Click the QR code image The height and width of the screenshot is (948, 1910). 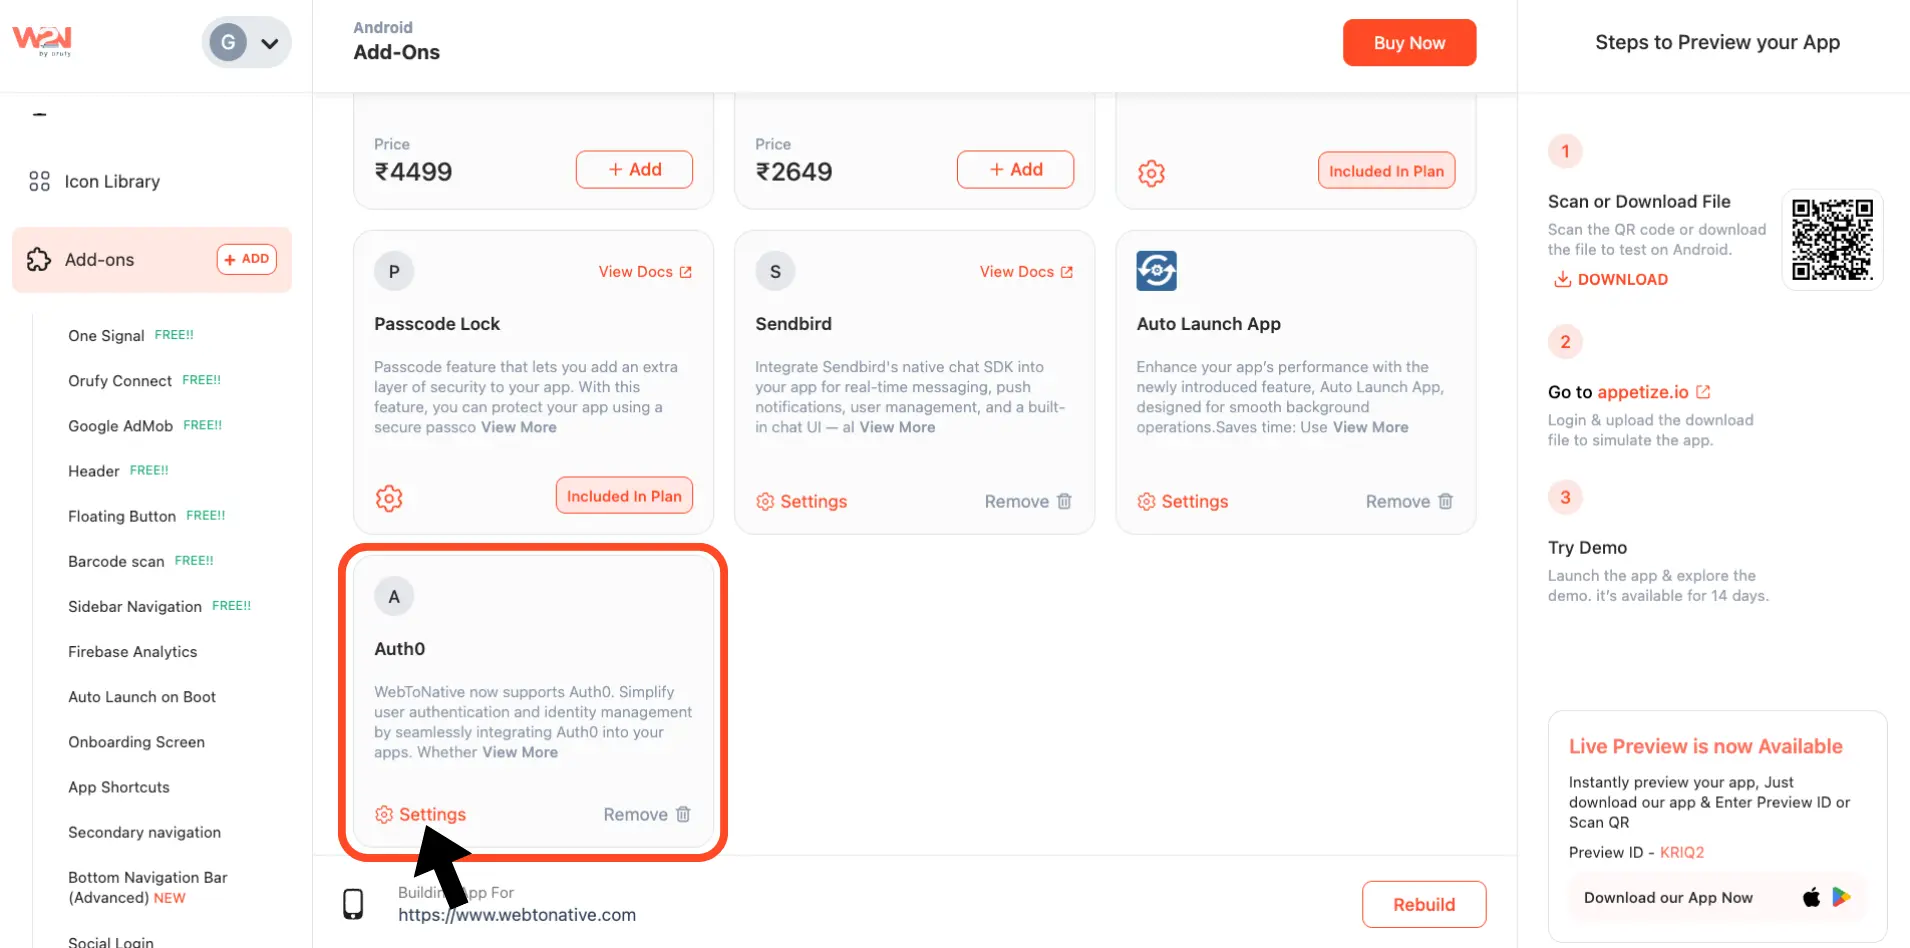pos(1832,240)
